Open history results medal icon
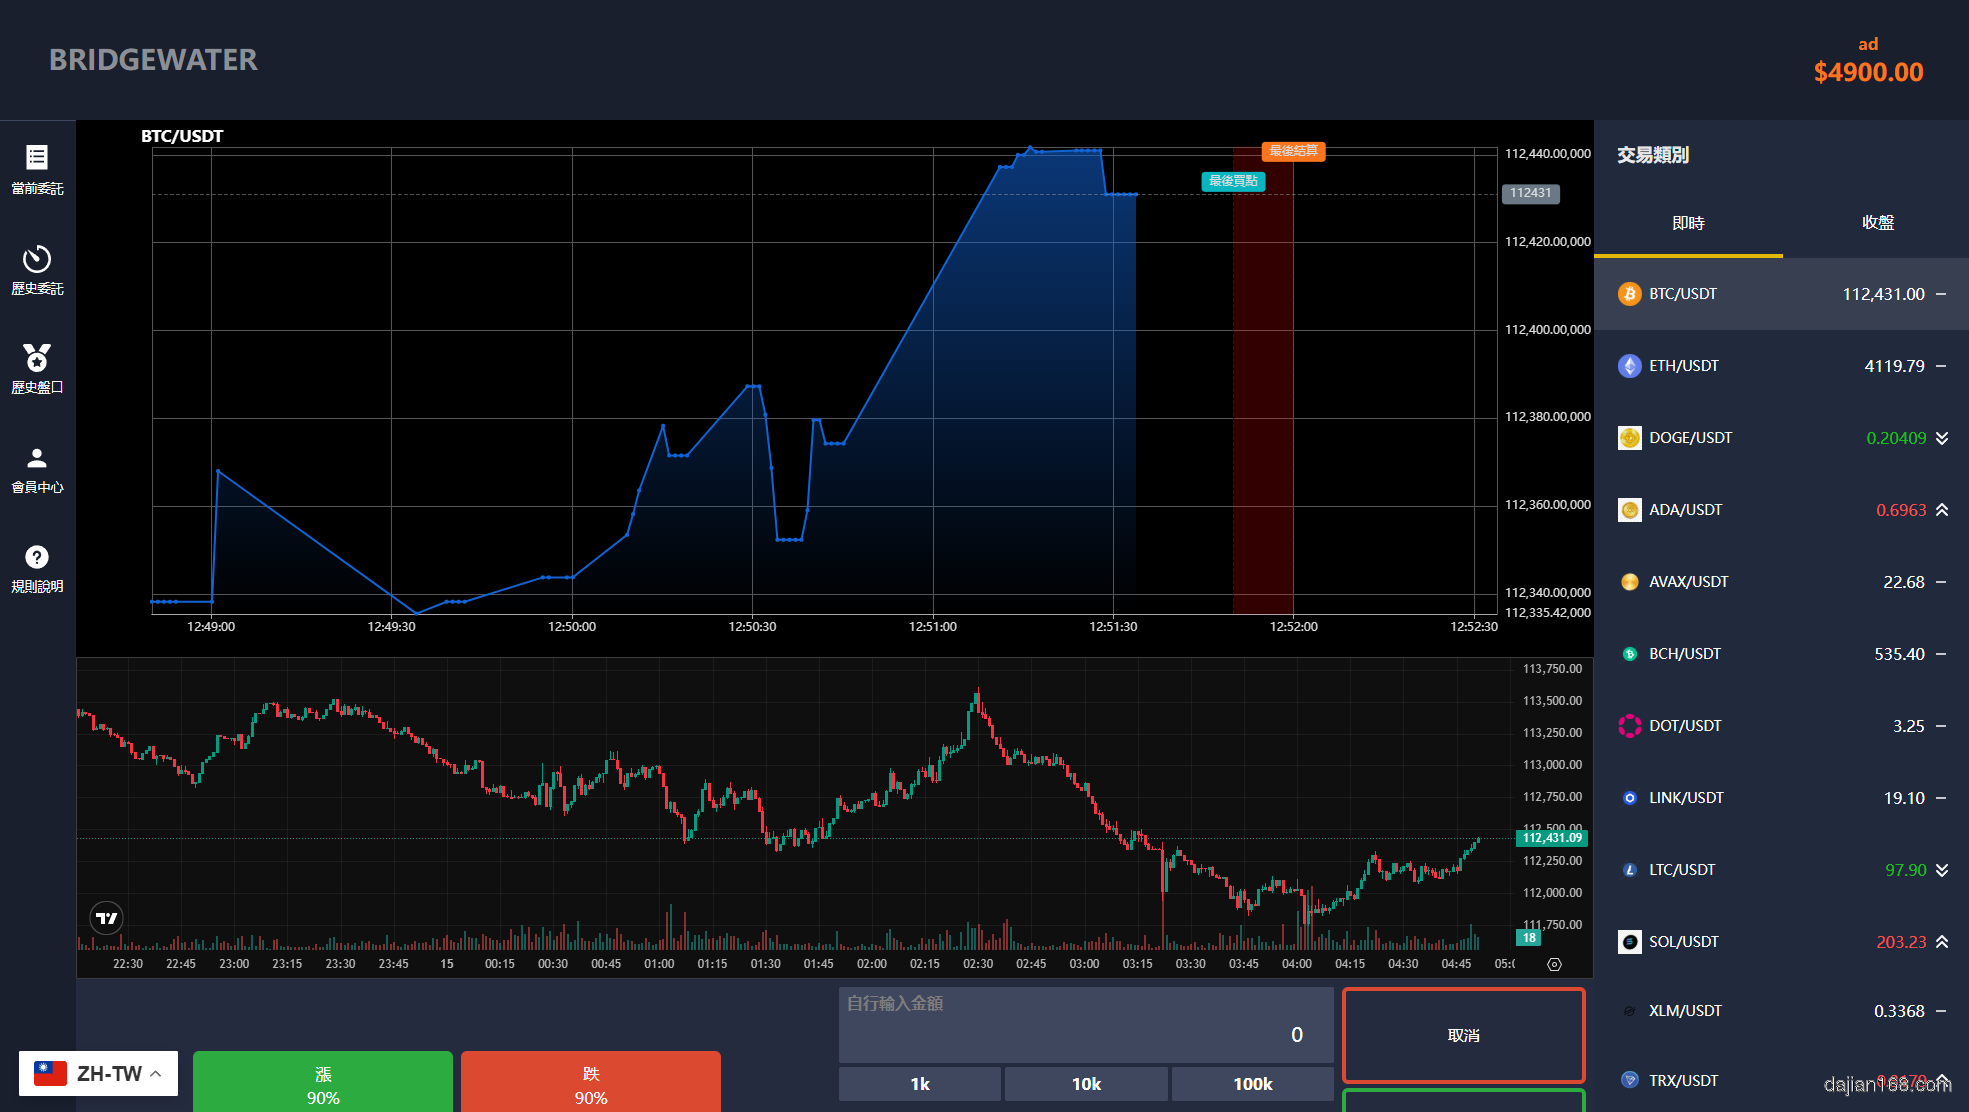The width and height of the screenshot is (1969, 1112). (37, 358)
